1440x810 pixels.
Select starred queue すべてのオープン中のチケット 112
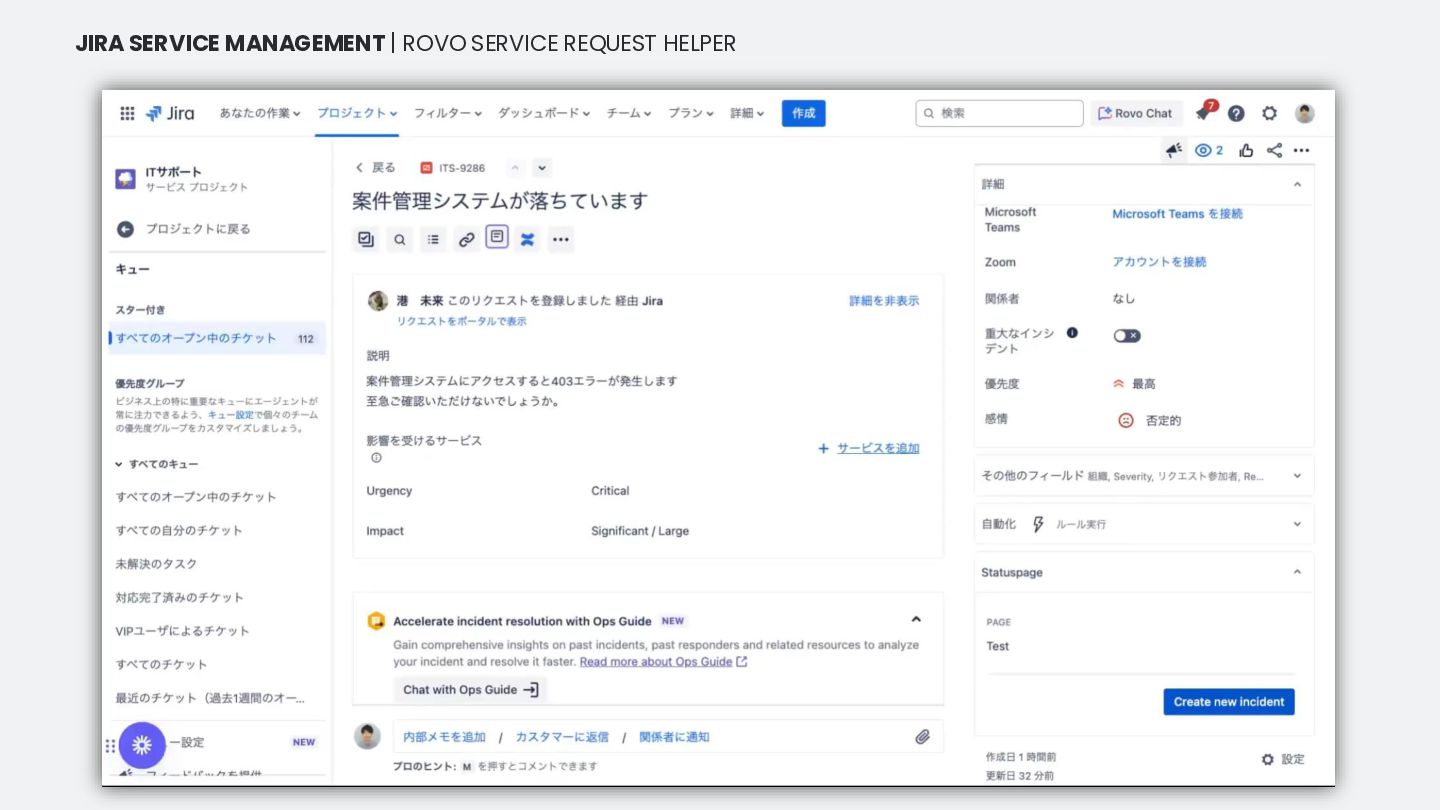217,338
